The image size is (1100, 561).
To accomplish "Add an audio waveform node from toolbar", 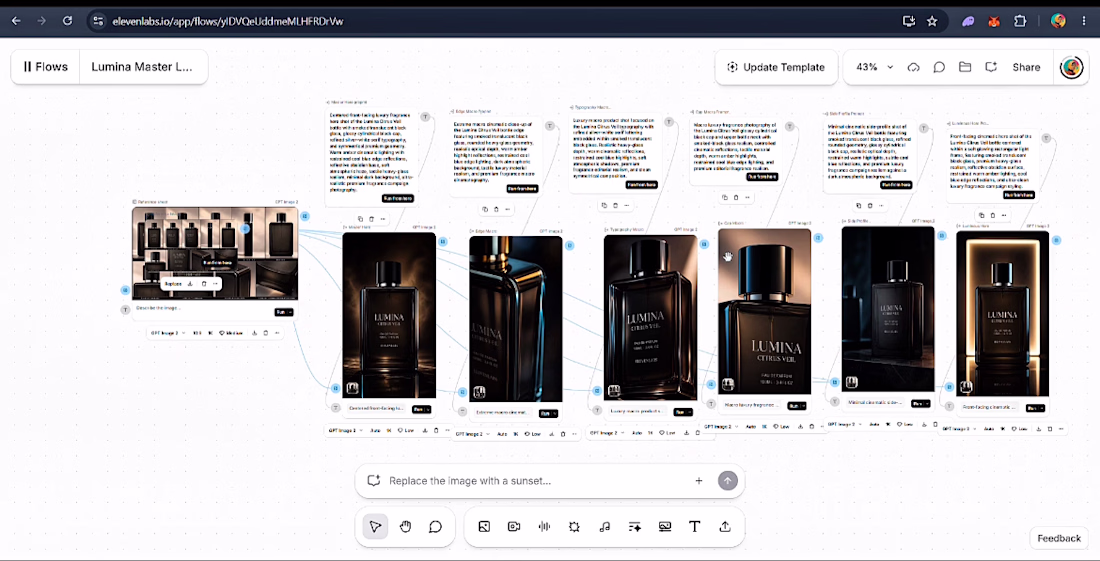I will point(544,527).
